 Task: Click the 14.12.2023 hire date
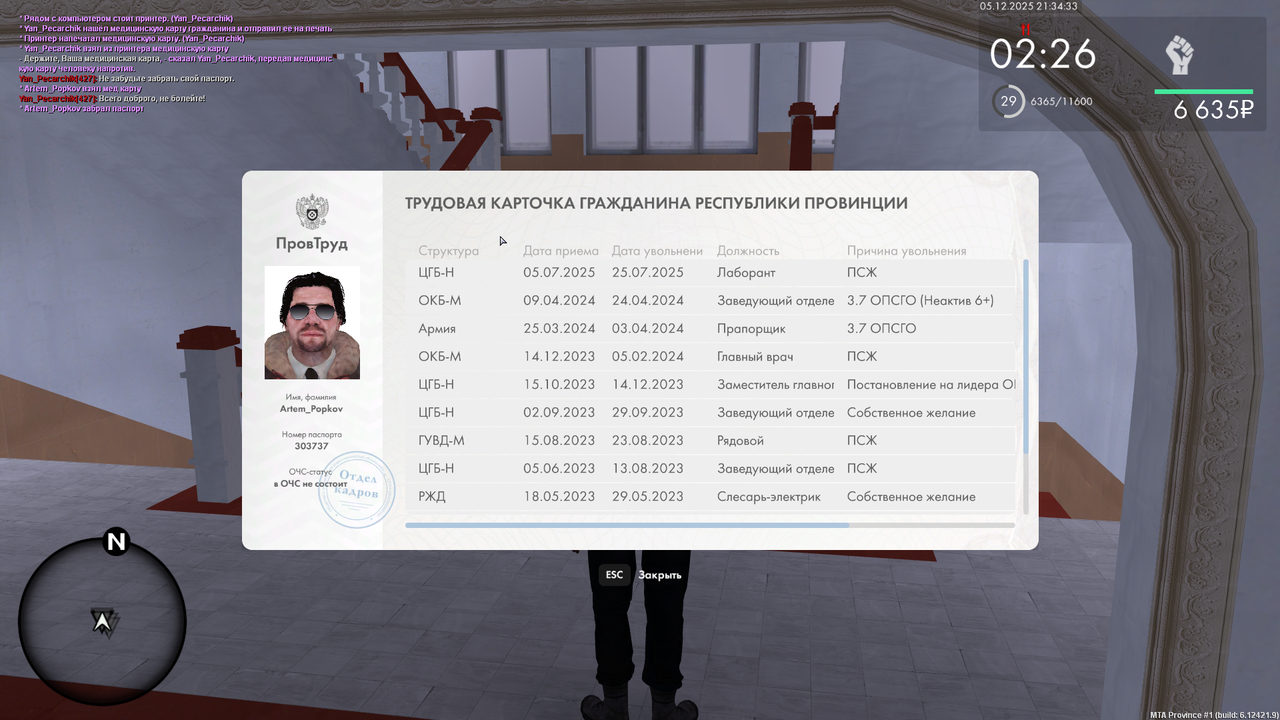(x=559, y=356)
